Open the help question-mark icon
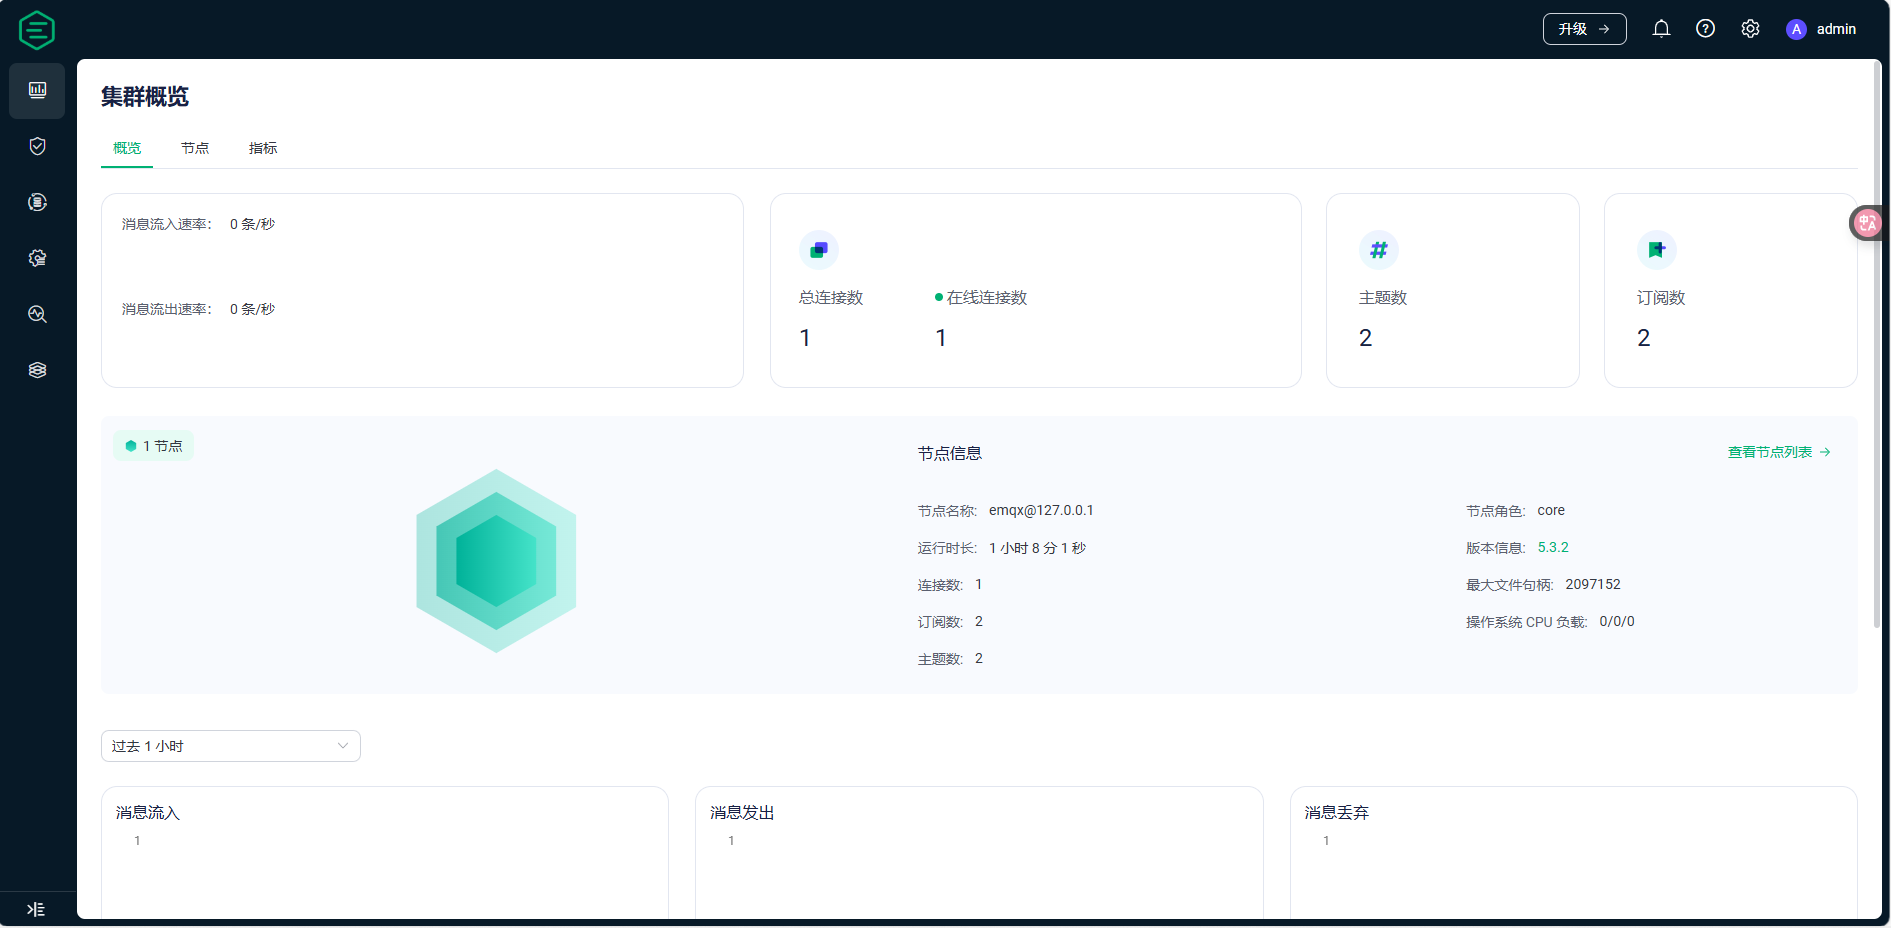 pyautogui.click(x=1706, y=28)
